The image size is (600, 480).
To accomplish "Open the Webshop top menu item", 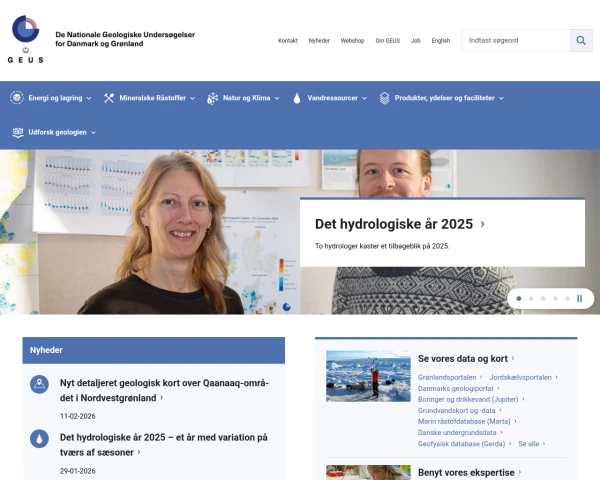I will [x=352, y=40].
